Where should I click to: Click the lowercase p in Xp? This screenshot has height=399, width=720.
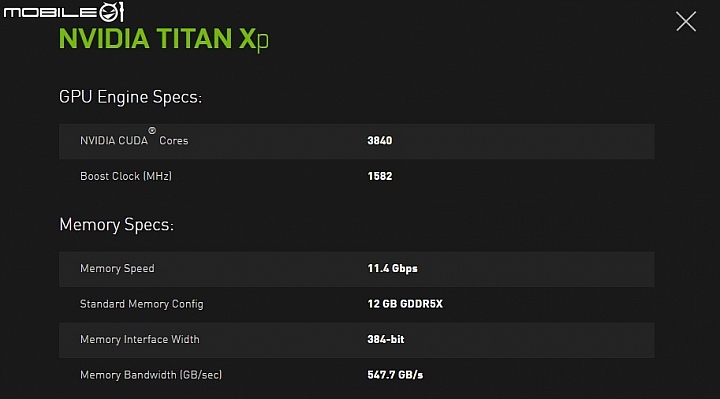pos(263,42)
